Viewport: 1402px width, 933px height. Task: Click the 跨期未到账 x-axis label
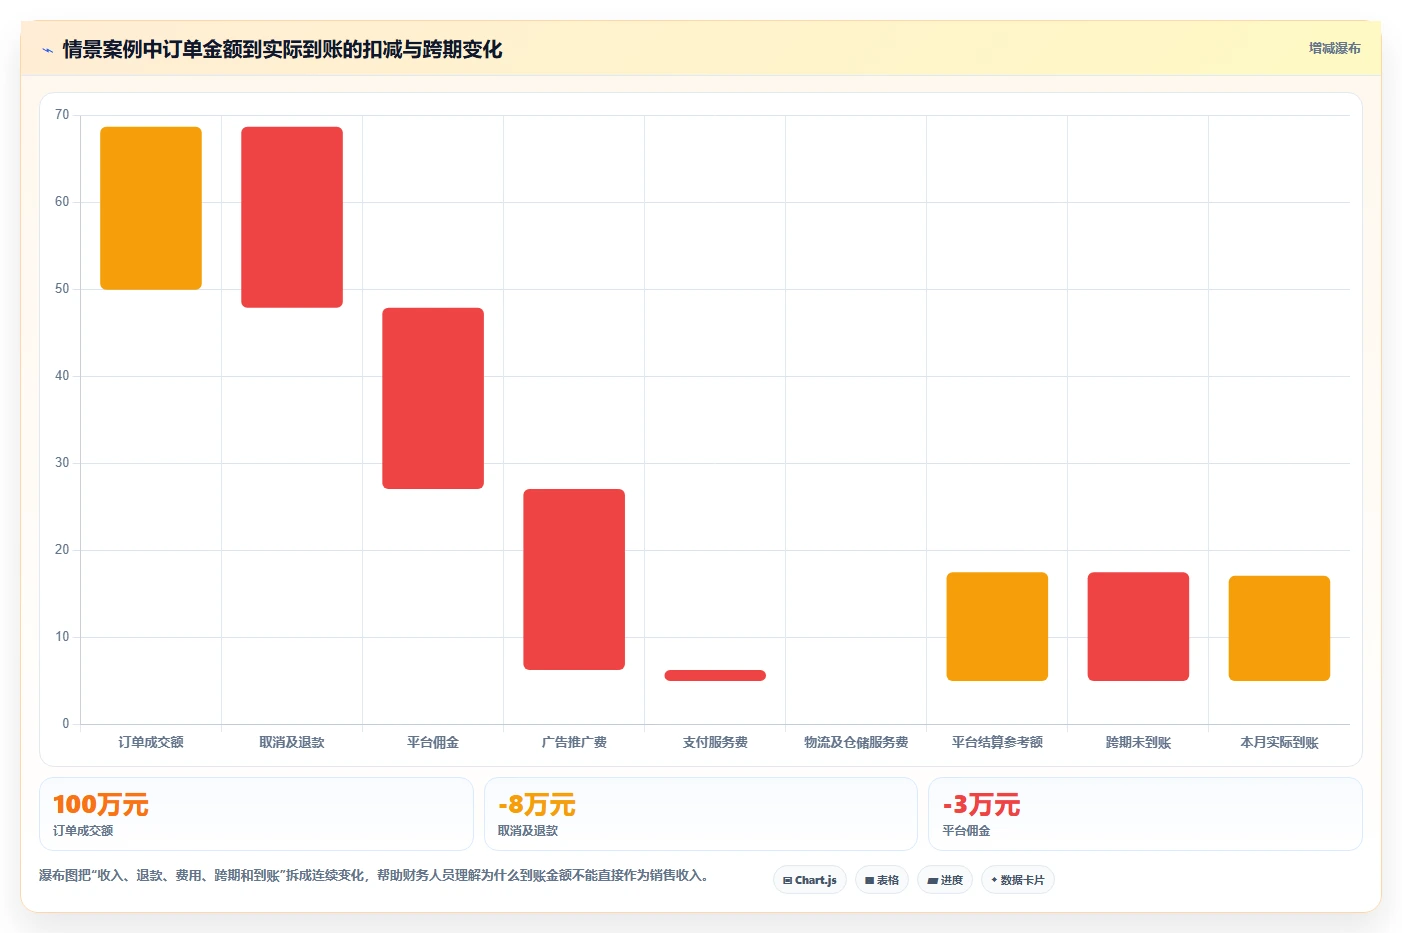pyautogui.click(x=1138, y=742)
